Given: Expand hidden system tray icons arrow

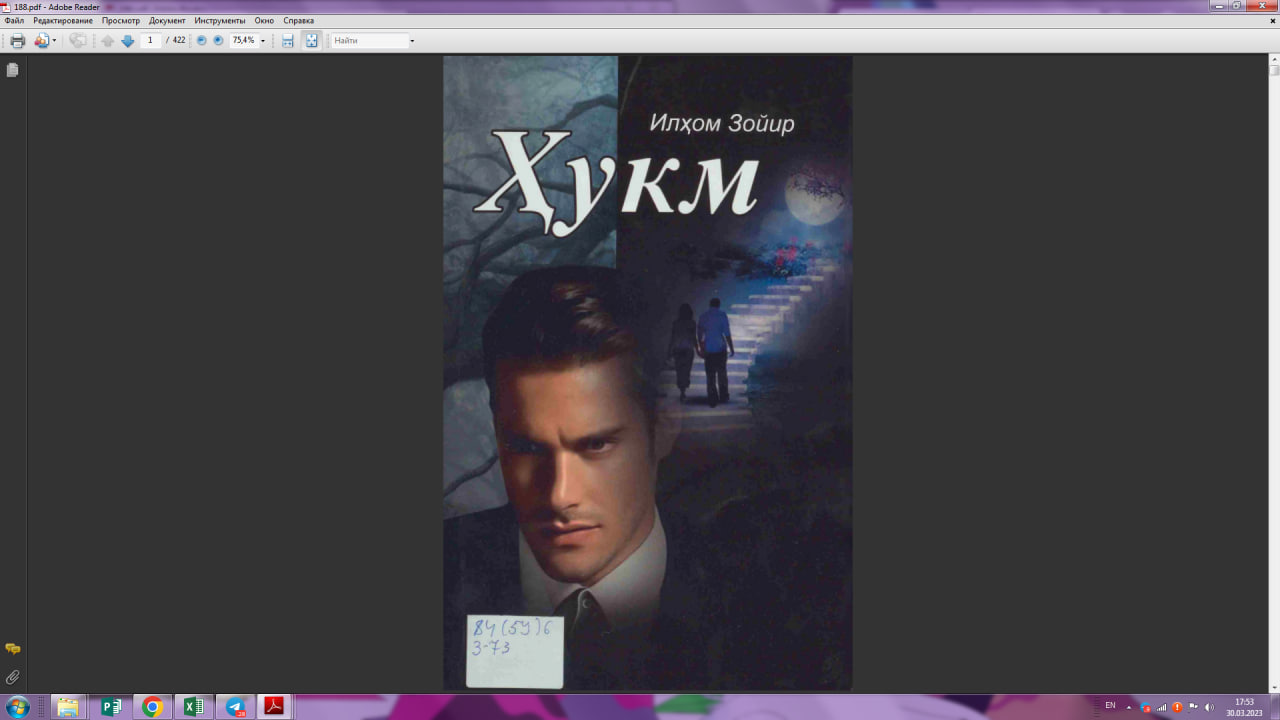Looking at the screenshot, I should coord(1127,706).
